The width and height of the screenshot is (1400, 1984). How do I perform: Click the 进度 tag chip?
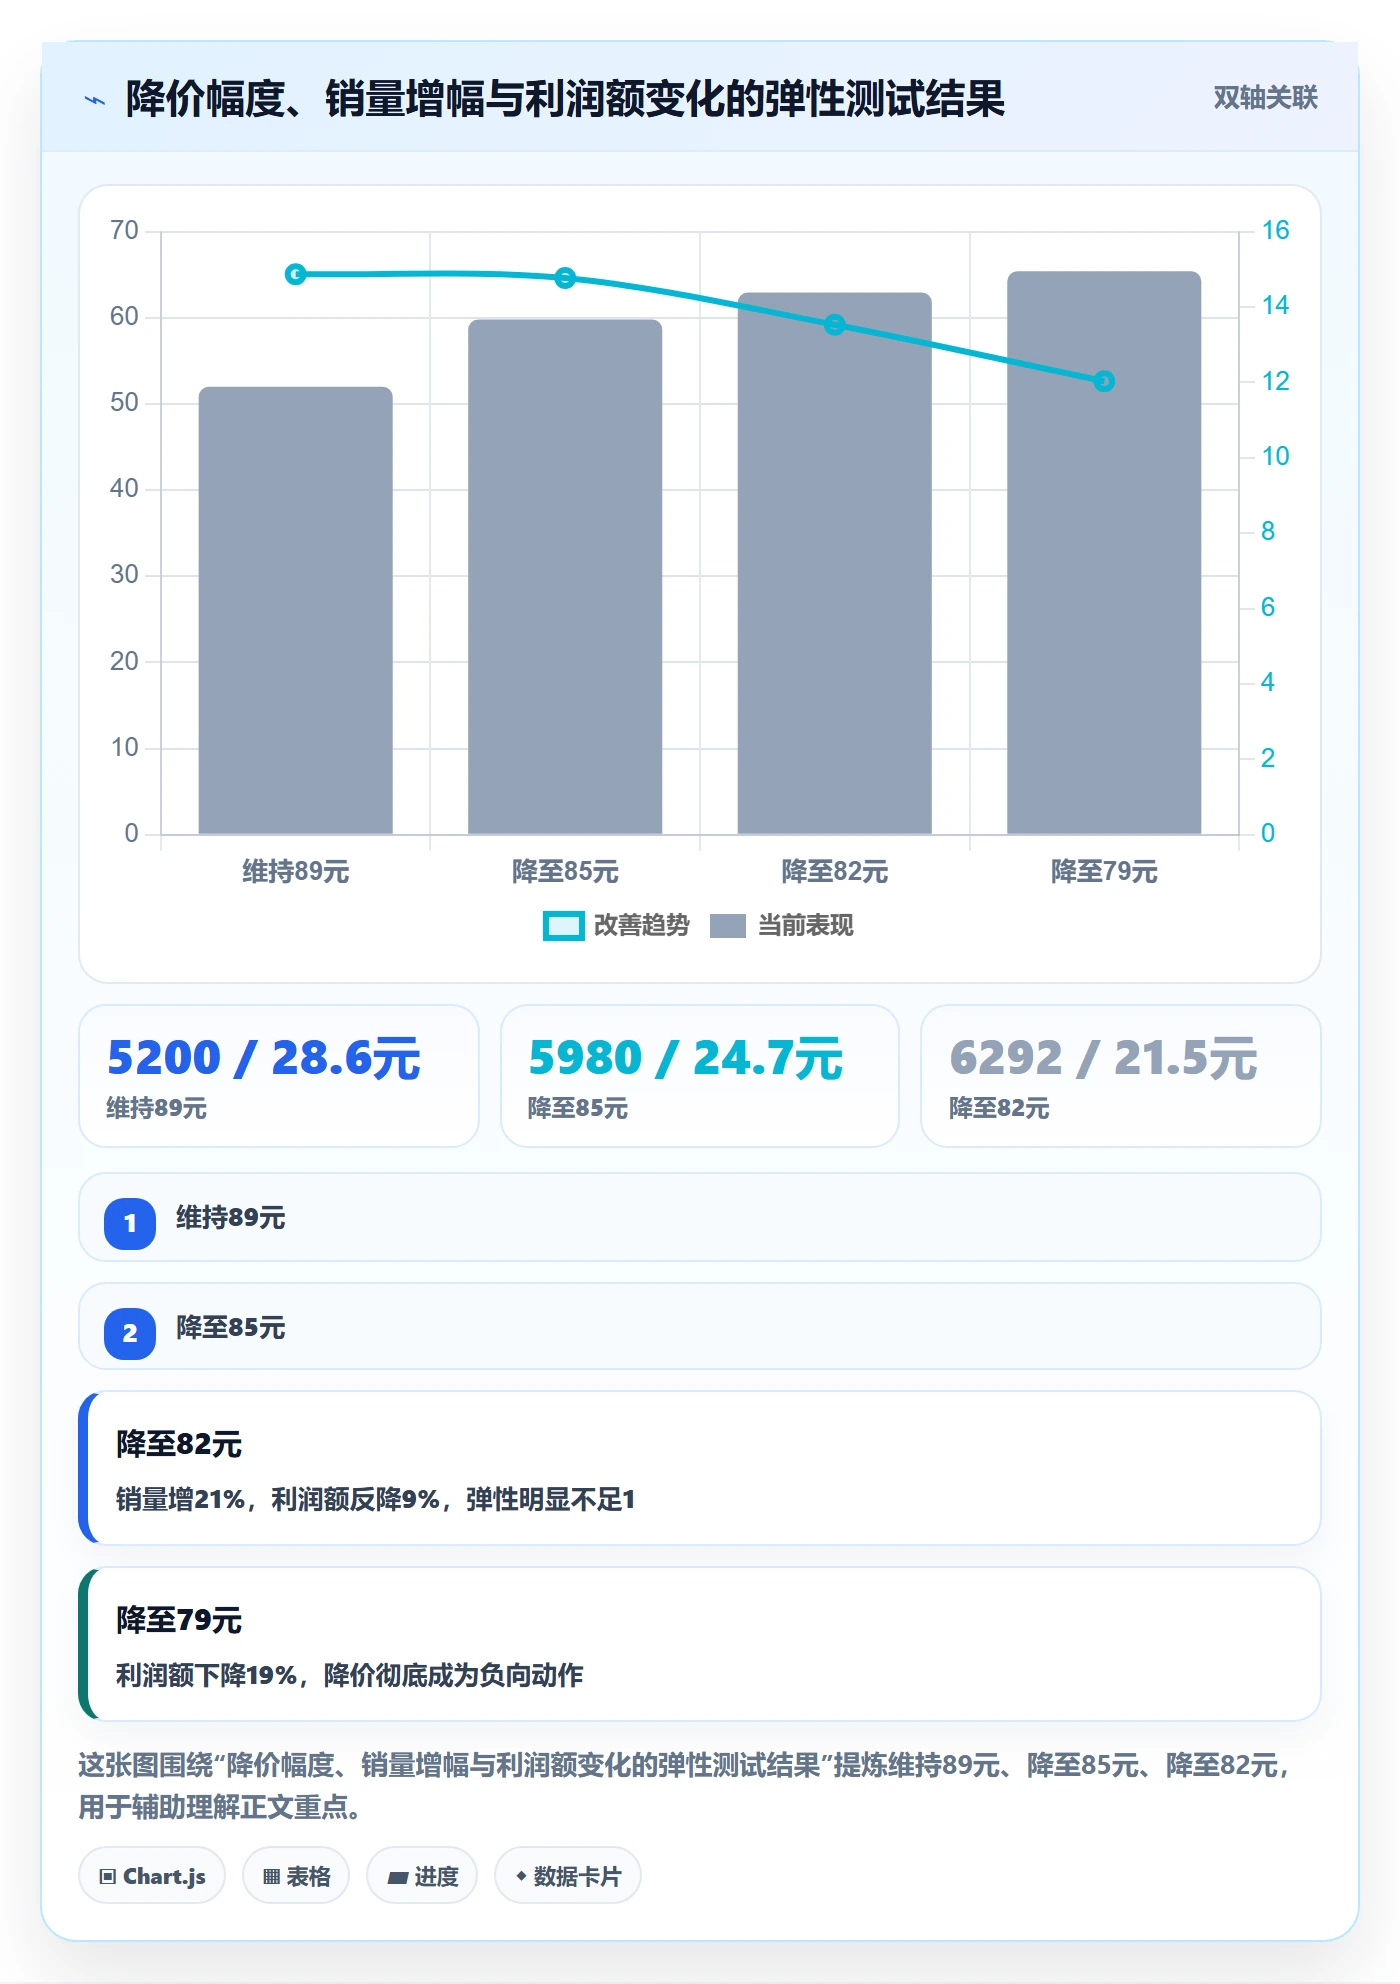tap(422, 1876)
